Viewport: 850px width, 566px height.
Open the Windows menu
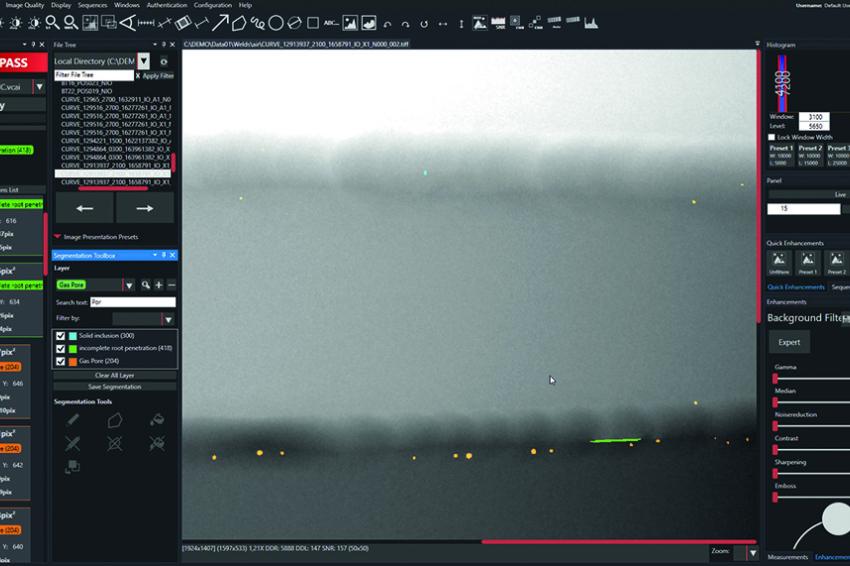(127, 5)
